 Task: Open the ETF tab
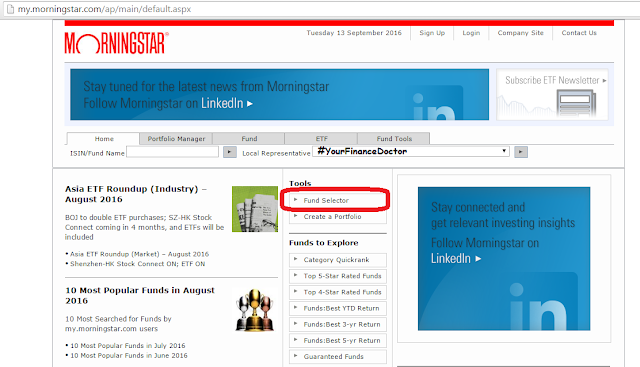(321, 139)
